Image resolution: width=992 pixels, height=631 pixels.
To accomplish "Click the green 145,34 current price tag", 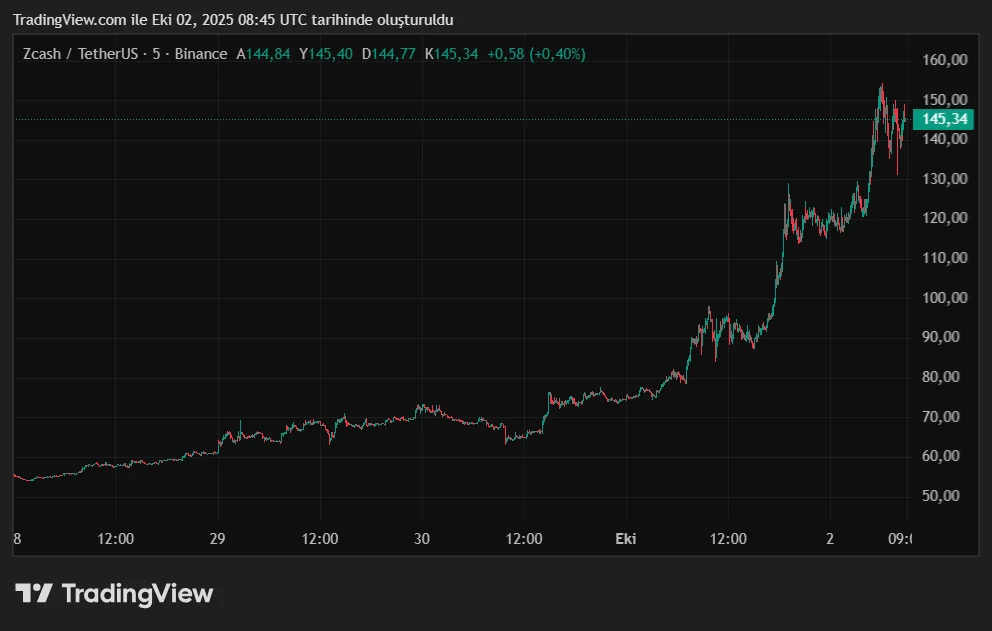I will click(x=944, y=119).
